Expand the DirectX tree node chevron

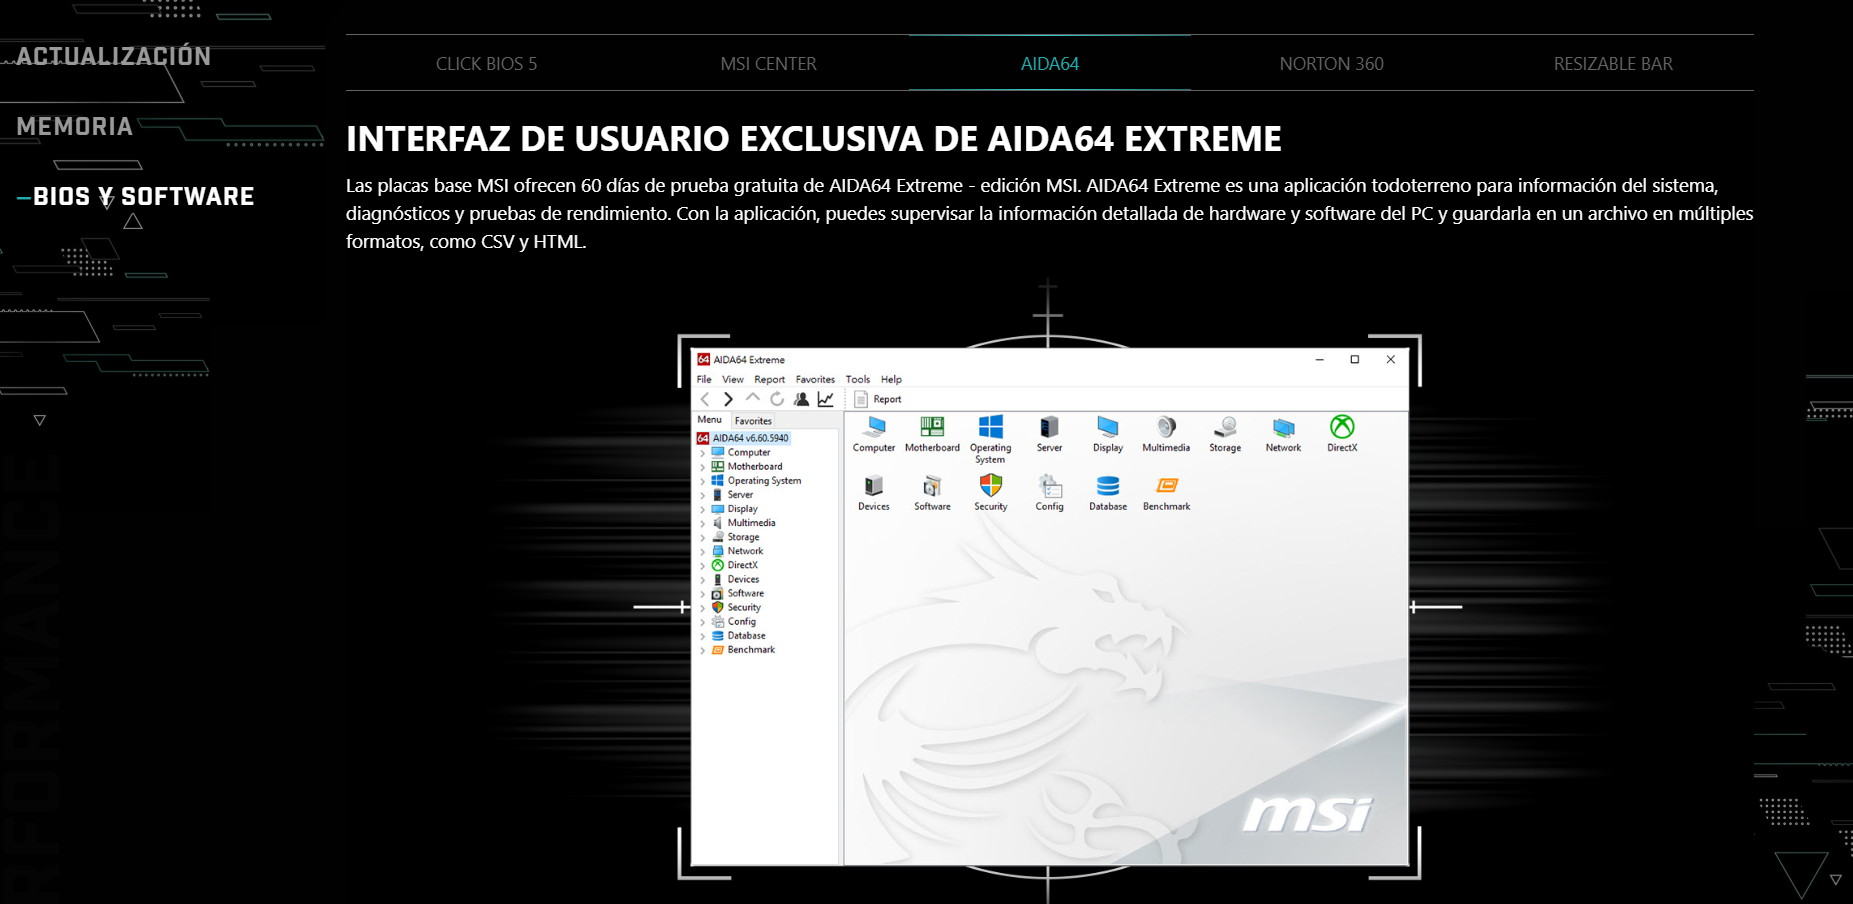[702, 565]
